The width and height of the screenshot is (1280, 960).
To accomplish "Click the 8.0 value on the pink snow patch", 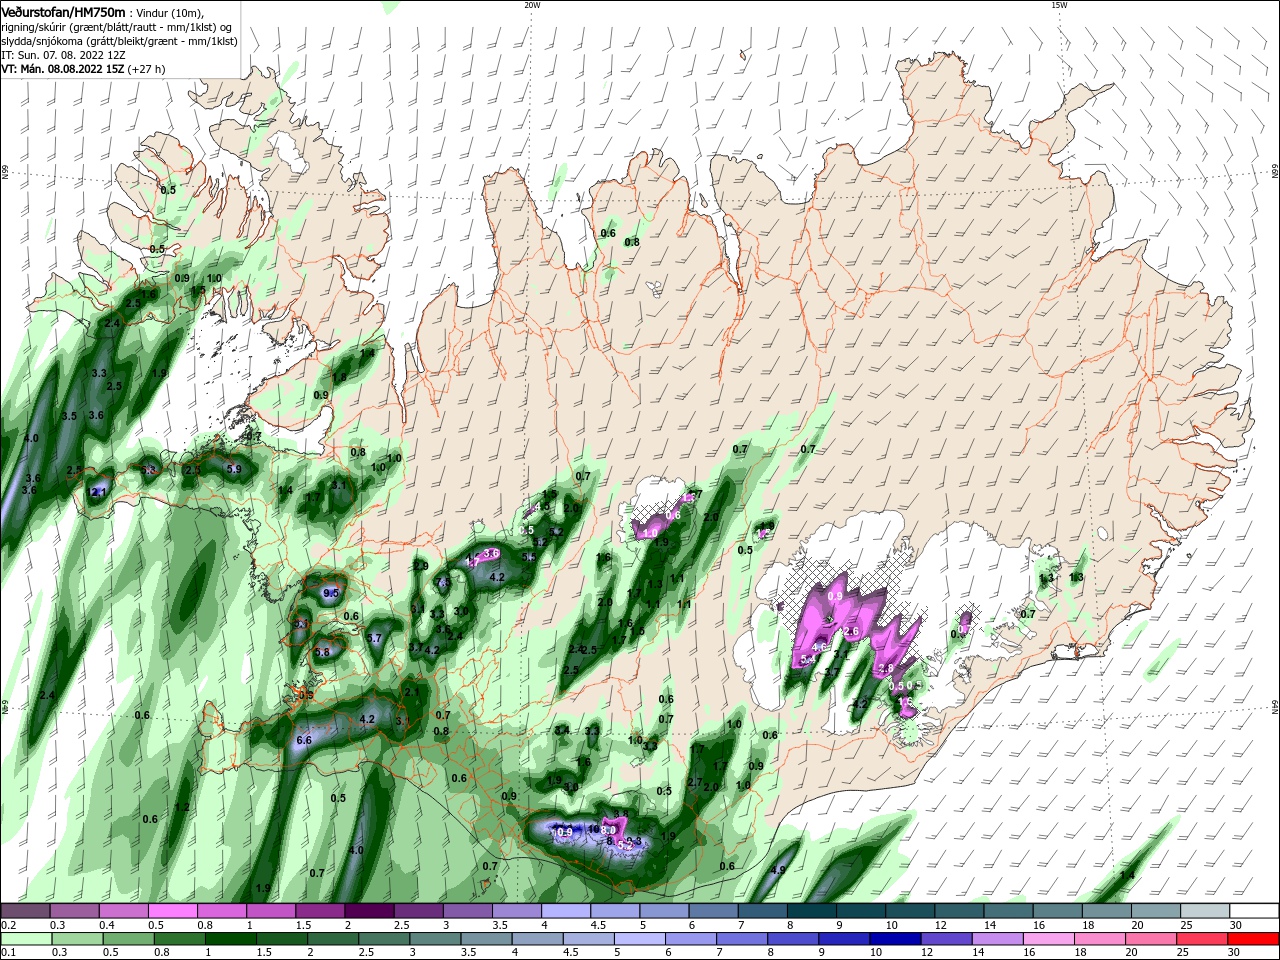I will (608, 829).
